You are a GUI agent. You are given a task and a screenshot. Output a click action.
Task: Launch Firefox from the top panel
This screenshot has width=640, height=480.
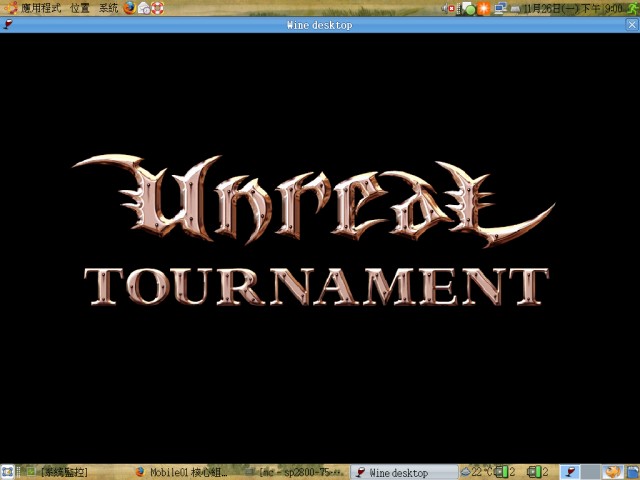click(x=130, y=8)
